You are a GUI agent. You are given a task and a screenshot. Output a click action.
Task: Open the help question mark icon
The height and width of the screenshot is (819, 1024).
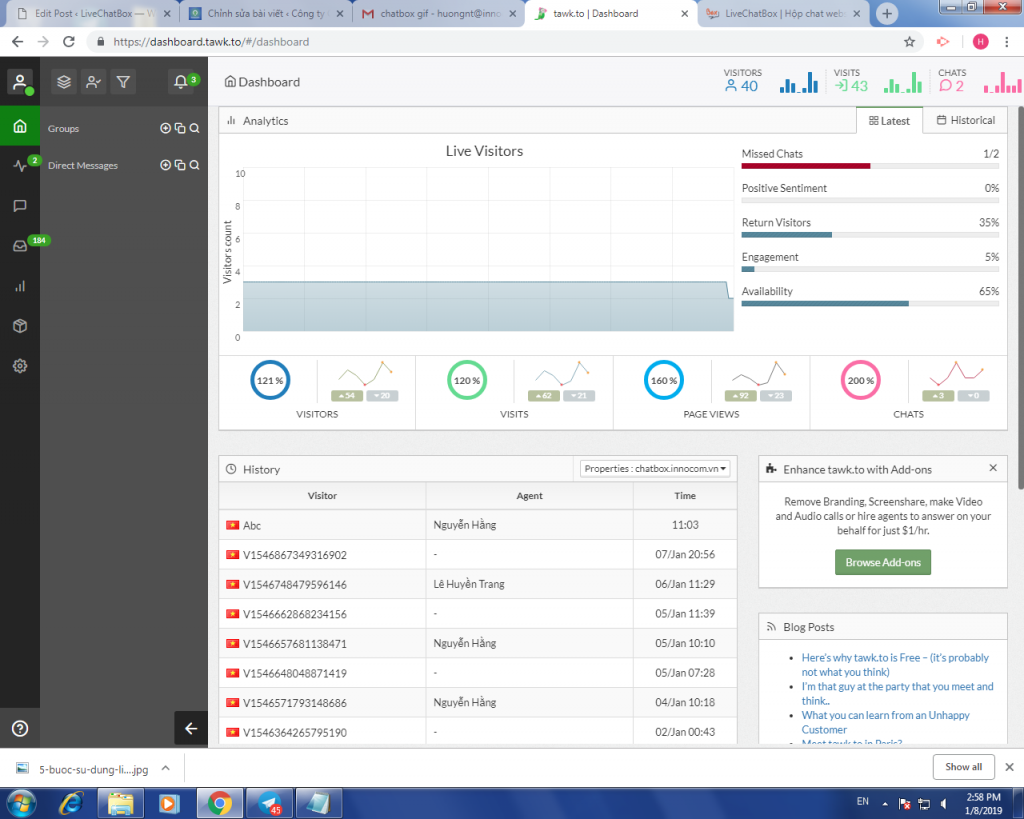click(20, 728)
